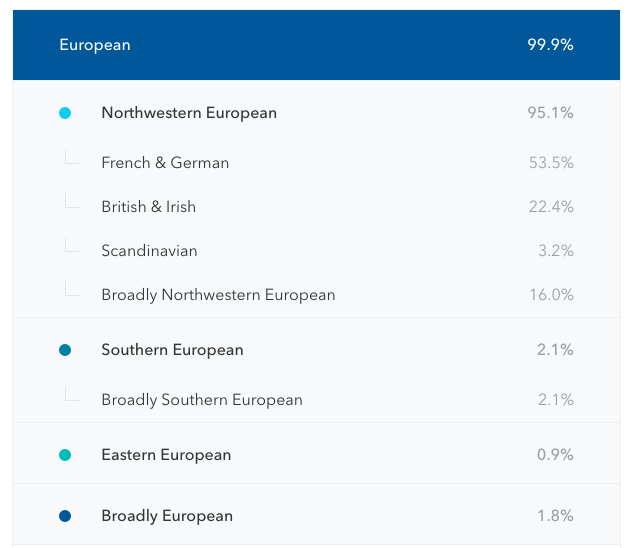This screenshot has width=635, height=548.
Task: Click the Northwestern European color dot
Action: pos(65,113)
